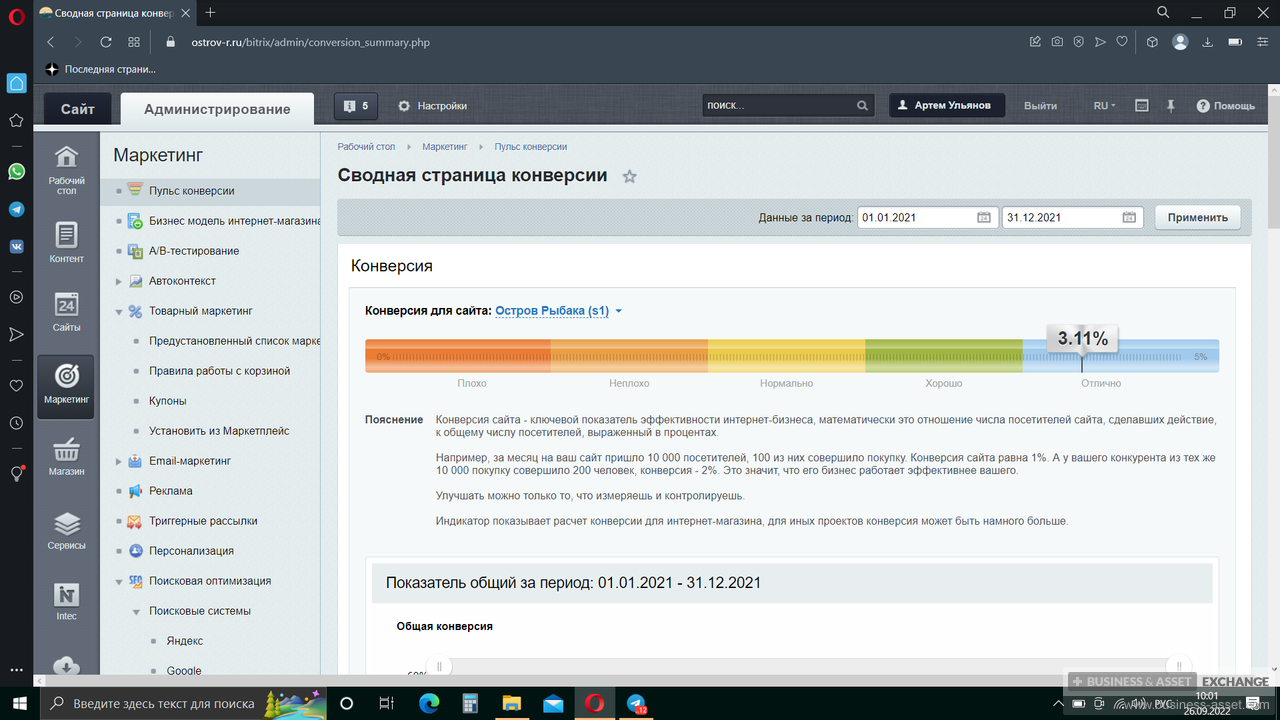The width and height of the screenshot is (1280, 720).
Task: Open calendar picker for start date
Action: (x=983, y=217)
